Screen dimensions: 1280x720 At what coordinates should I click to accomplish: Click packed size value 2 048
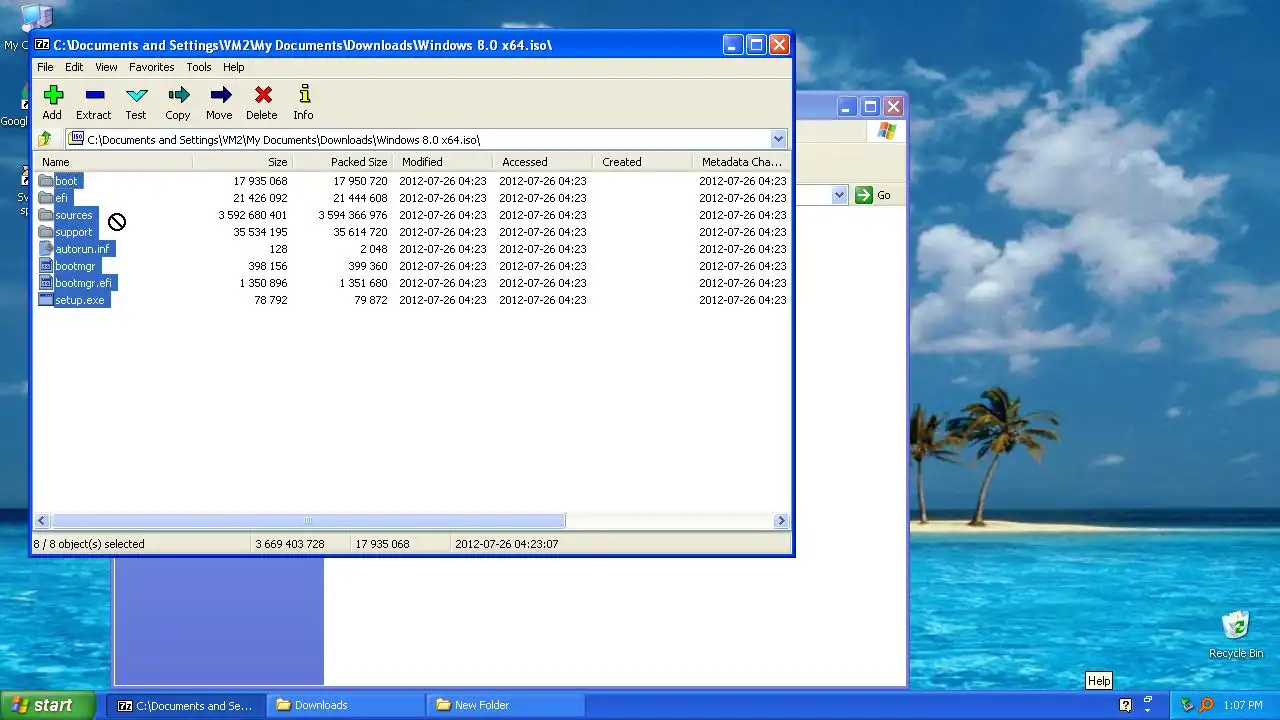pyautogui.click(x=374, y=250)
